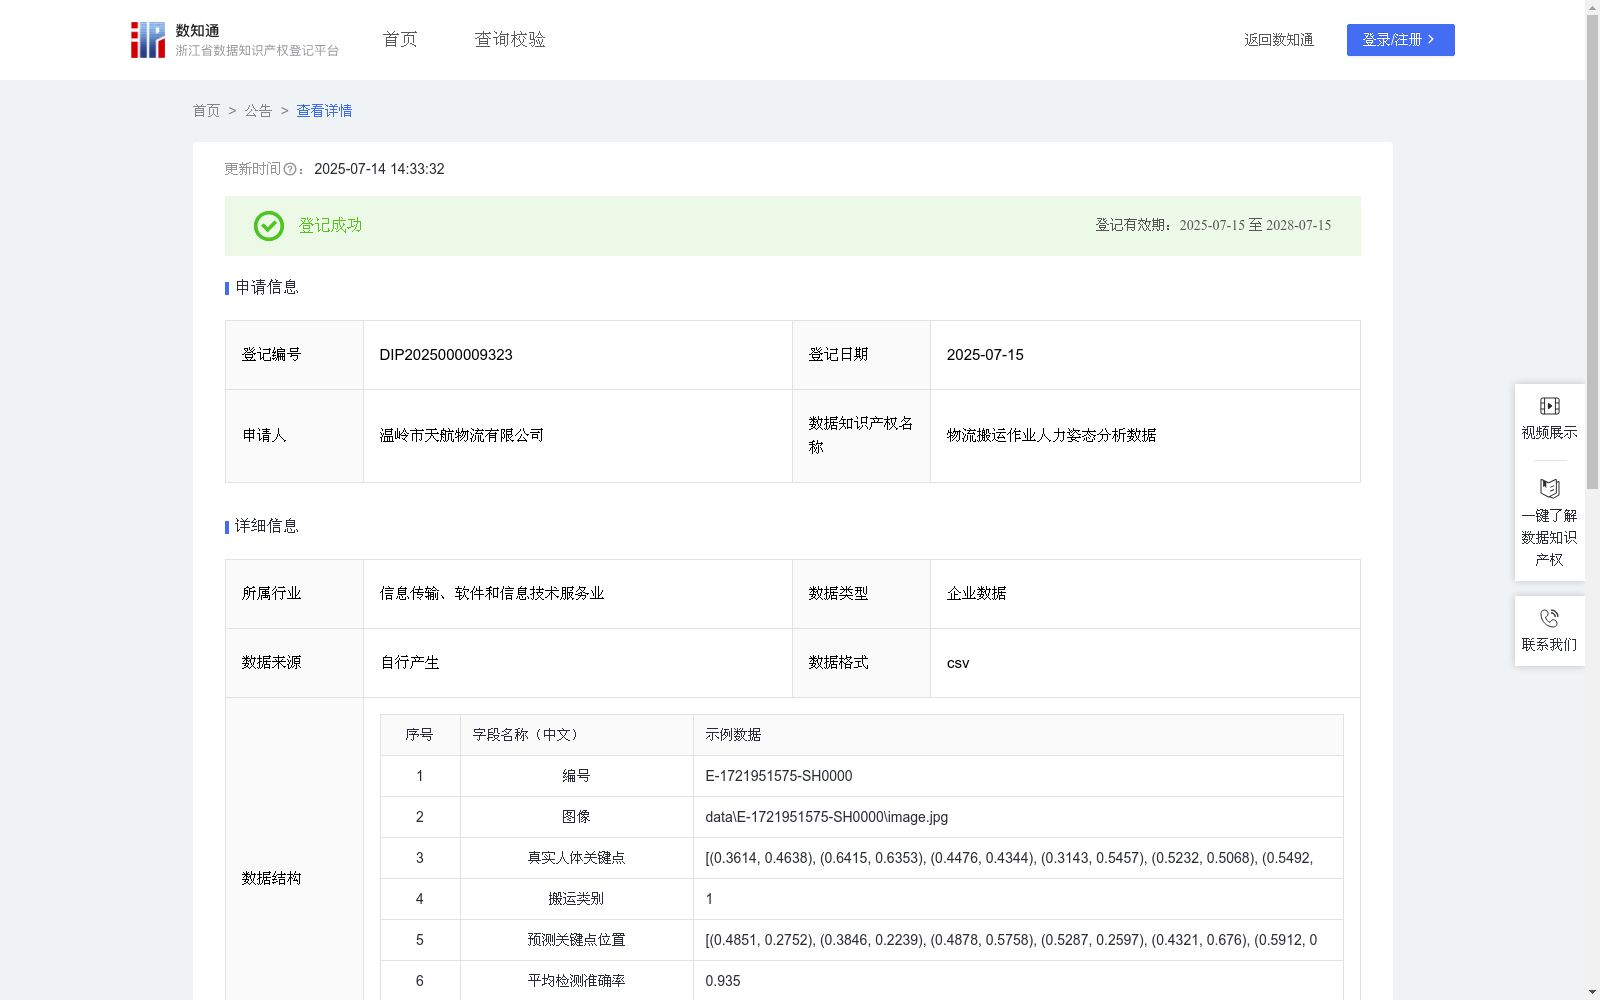Click data source value 自行产生
Image resolution: width=1600 pixels, height=1000 pixels.
(x=410, y=663)
